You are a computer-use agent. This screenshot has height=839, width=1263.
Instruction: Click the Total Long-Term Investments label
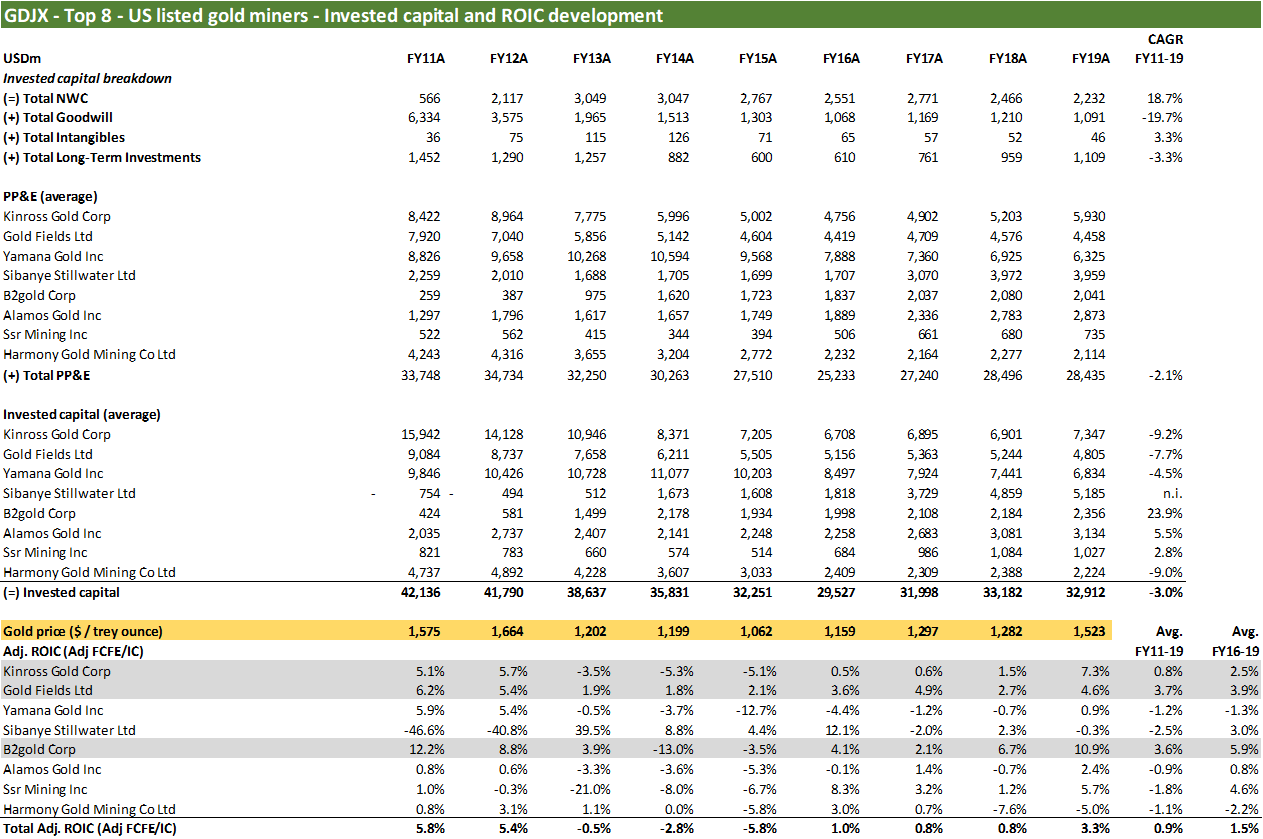pos(102,158)
